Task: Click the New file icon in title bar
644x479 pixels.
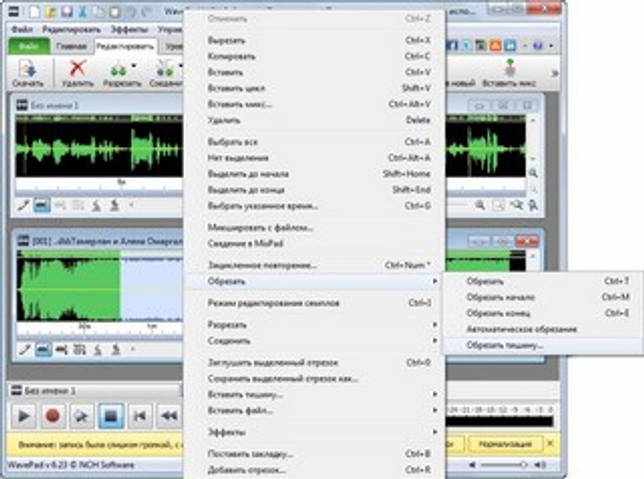Action: tap(35, 12)
